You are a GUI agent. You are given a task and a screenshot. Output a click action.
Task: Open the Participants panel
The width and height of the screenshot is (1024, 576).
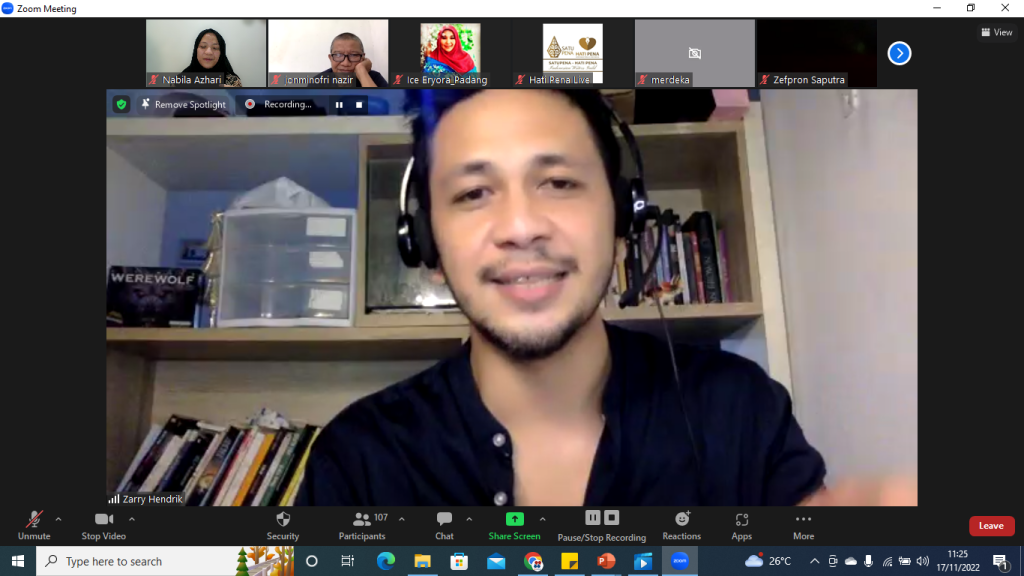(x=362, y=526)
